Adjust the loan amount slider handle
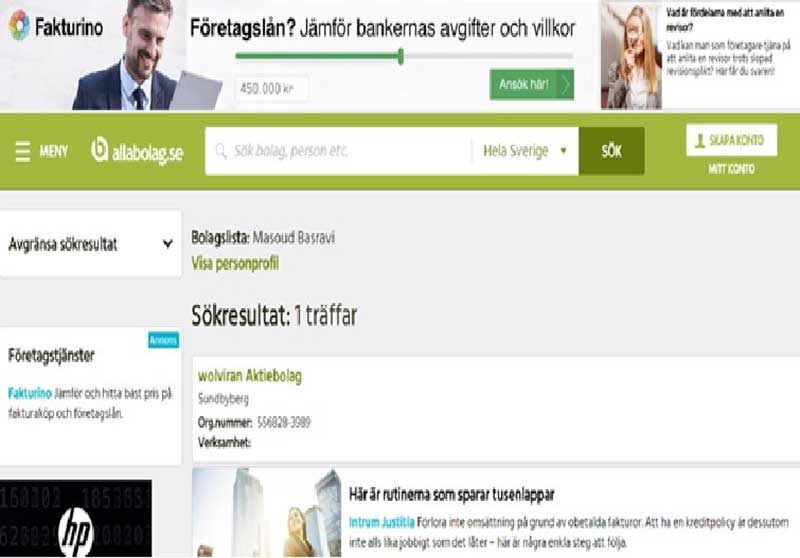 point(401,56)
